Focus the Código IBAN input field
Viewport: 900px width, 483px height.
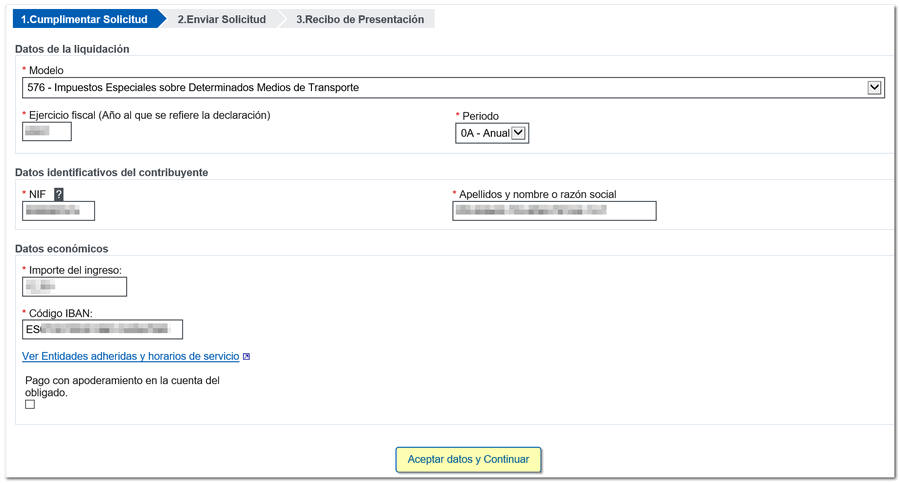[x=102, y=330]
